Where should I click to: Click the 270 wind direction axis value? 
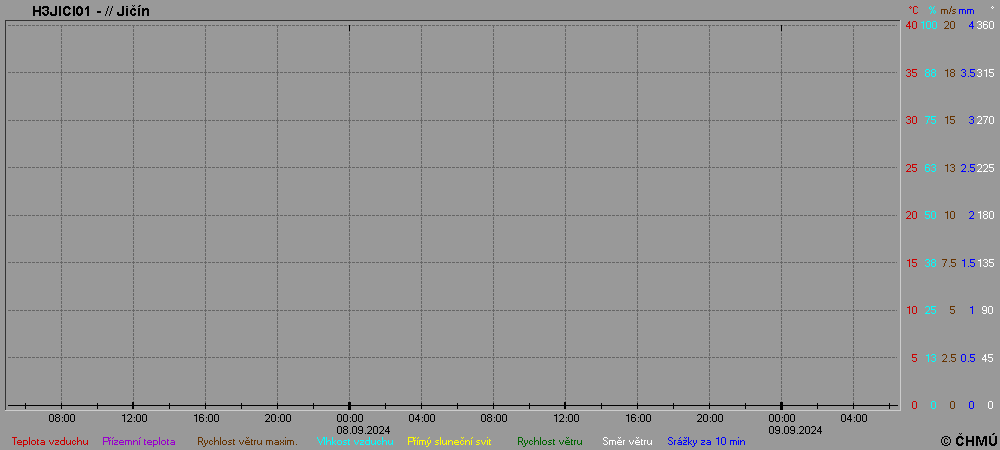click(985, 120)
